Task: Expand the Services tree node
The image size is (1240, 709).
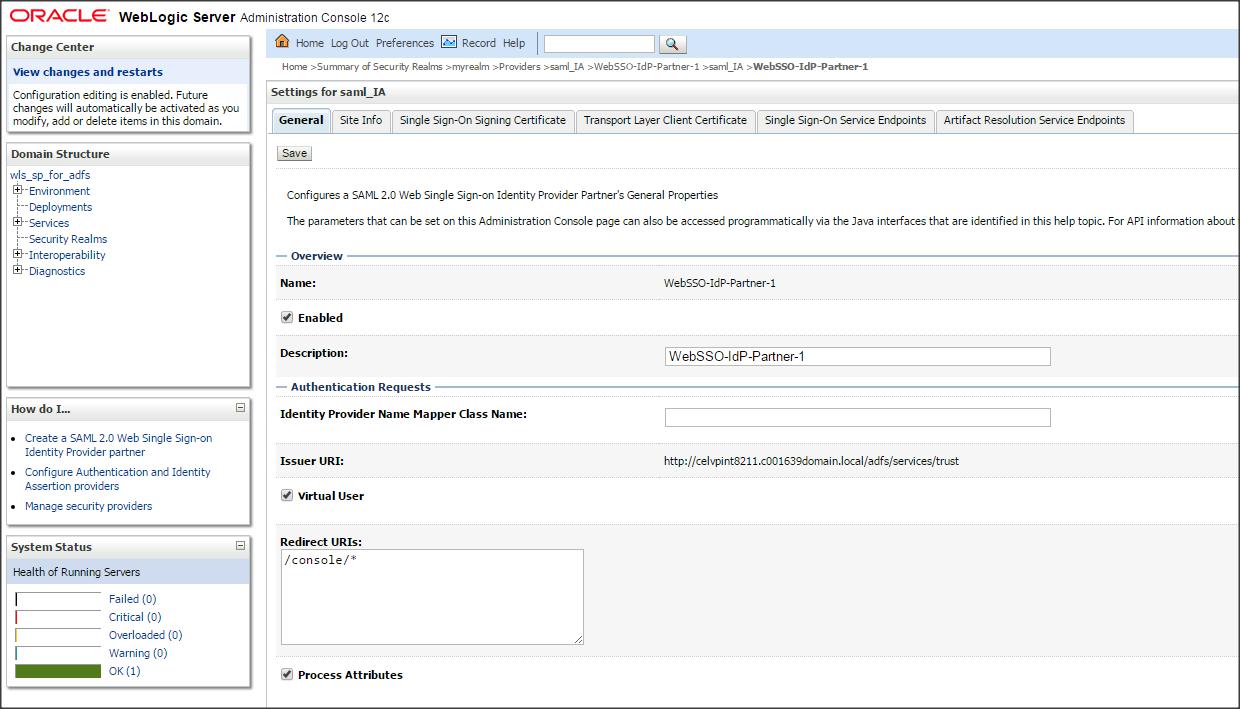Action: [x=18, y=223]
